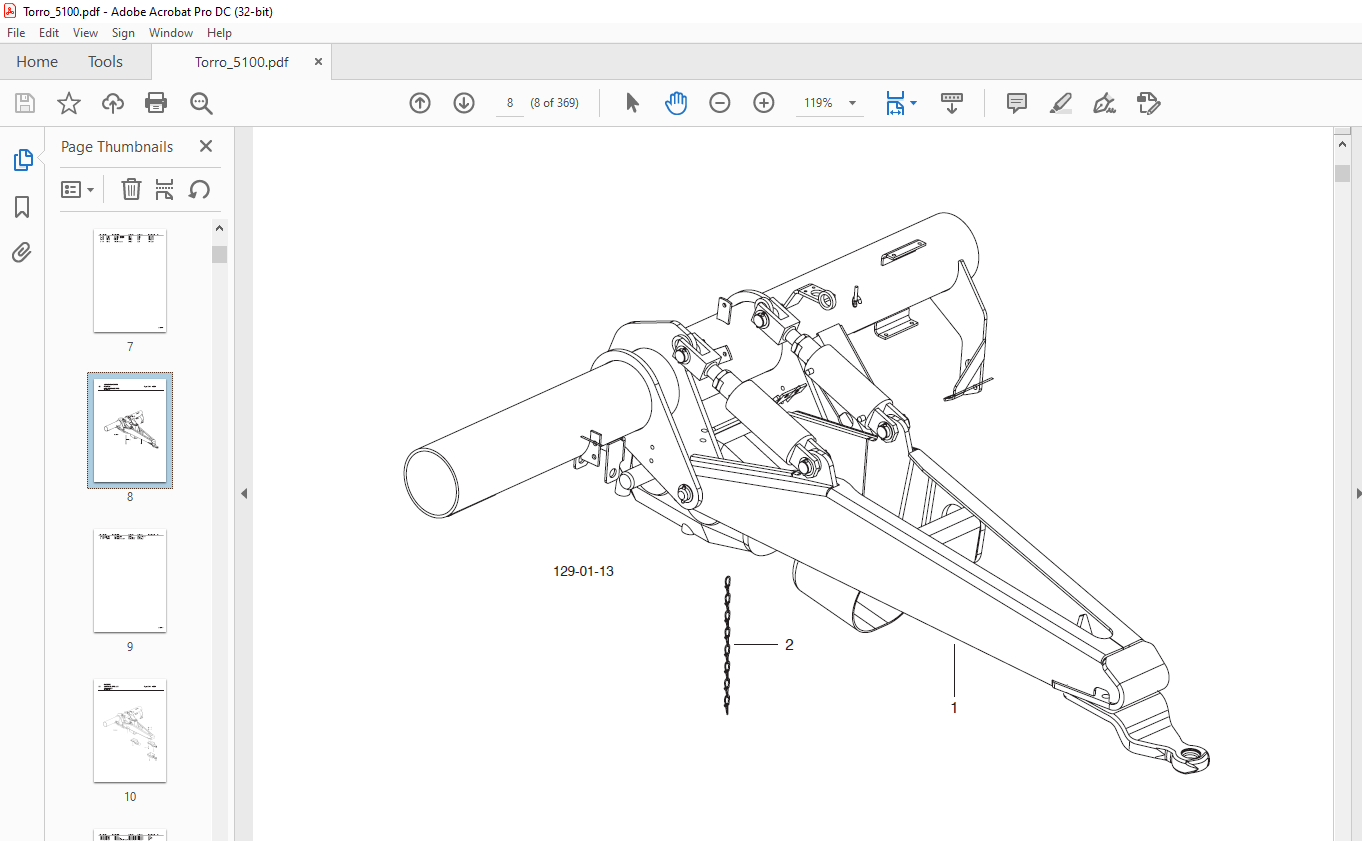Add document to favorites with star icon
Viewport: 1362px width, 841px height.
pos(68,103)
